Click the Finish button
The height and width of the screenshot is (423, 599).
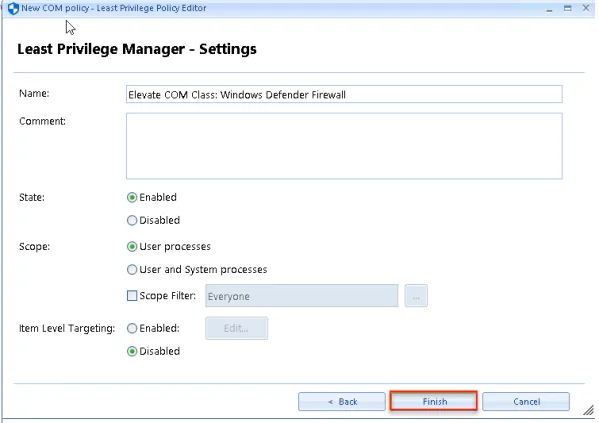click(x=434, y=402)
